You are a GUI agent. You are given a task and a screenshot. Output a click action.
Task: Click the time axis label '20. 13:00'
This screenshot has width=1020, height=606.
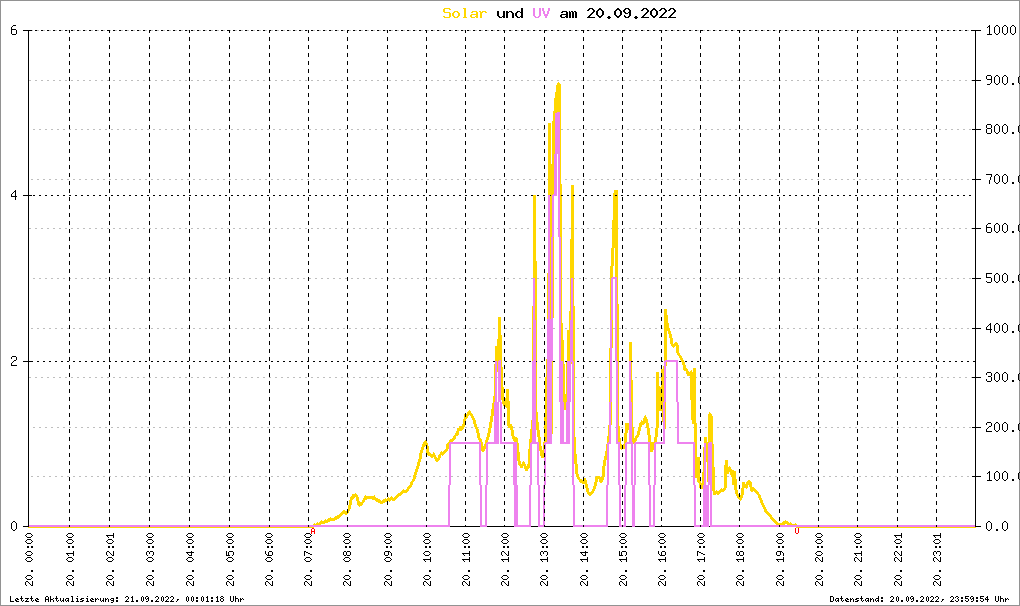click(x=544, y=560)
